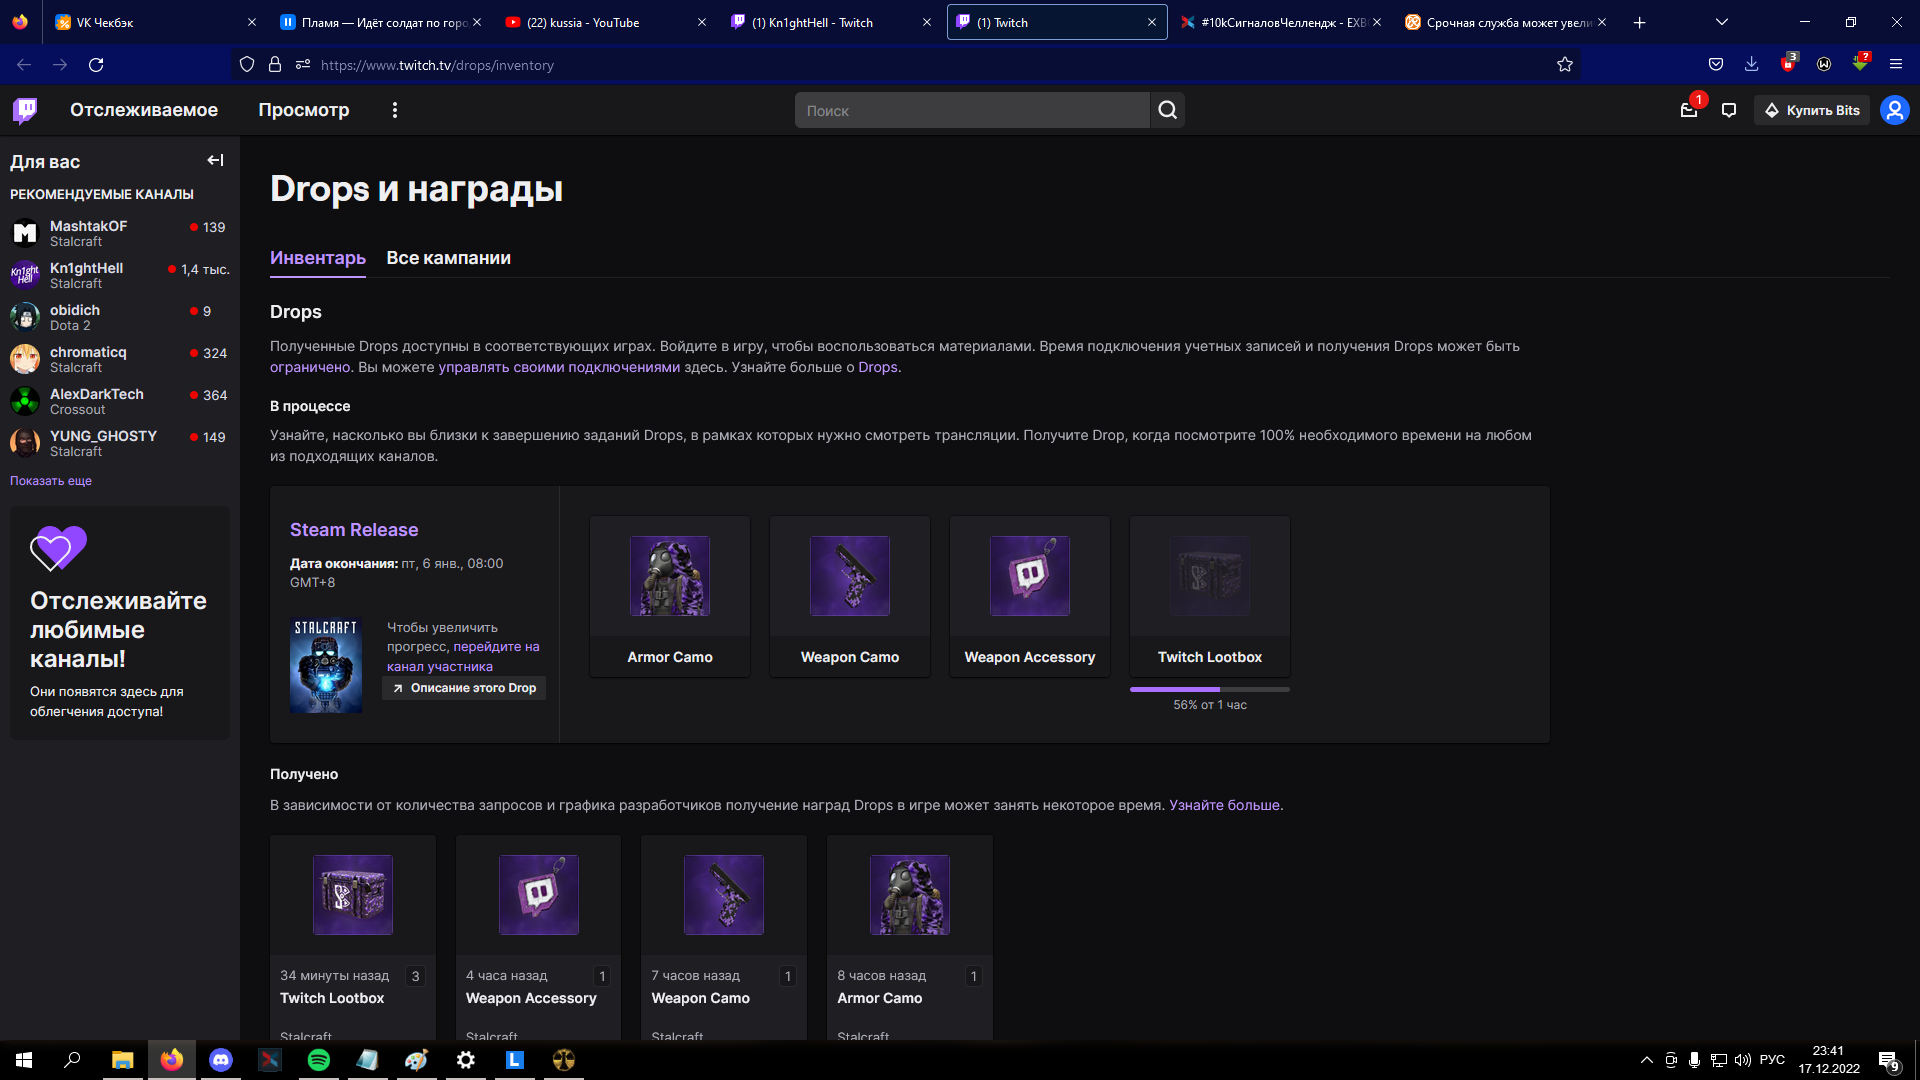1920x1080 pixels.
Task: Select in-progress Weapon Accessory drop card
Action: click(x=1030, y=597)
